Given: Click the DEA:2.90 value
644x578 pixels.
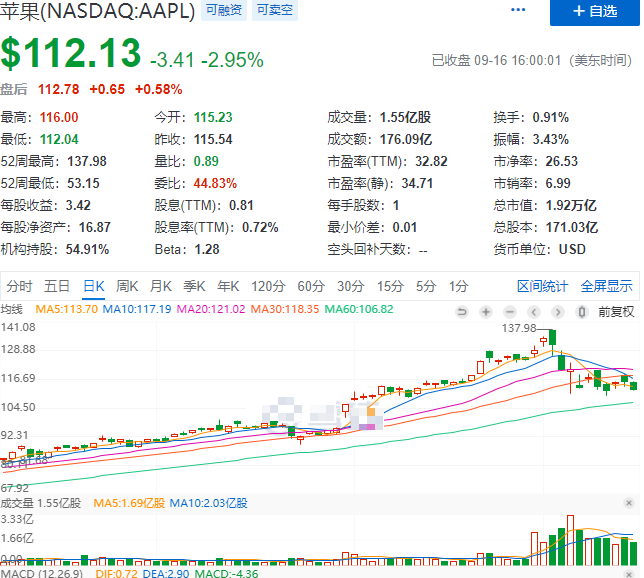Looking at the screenshot, I should 166,573.
